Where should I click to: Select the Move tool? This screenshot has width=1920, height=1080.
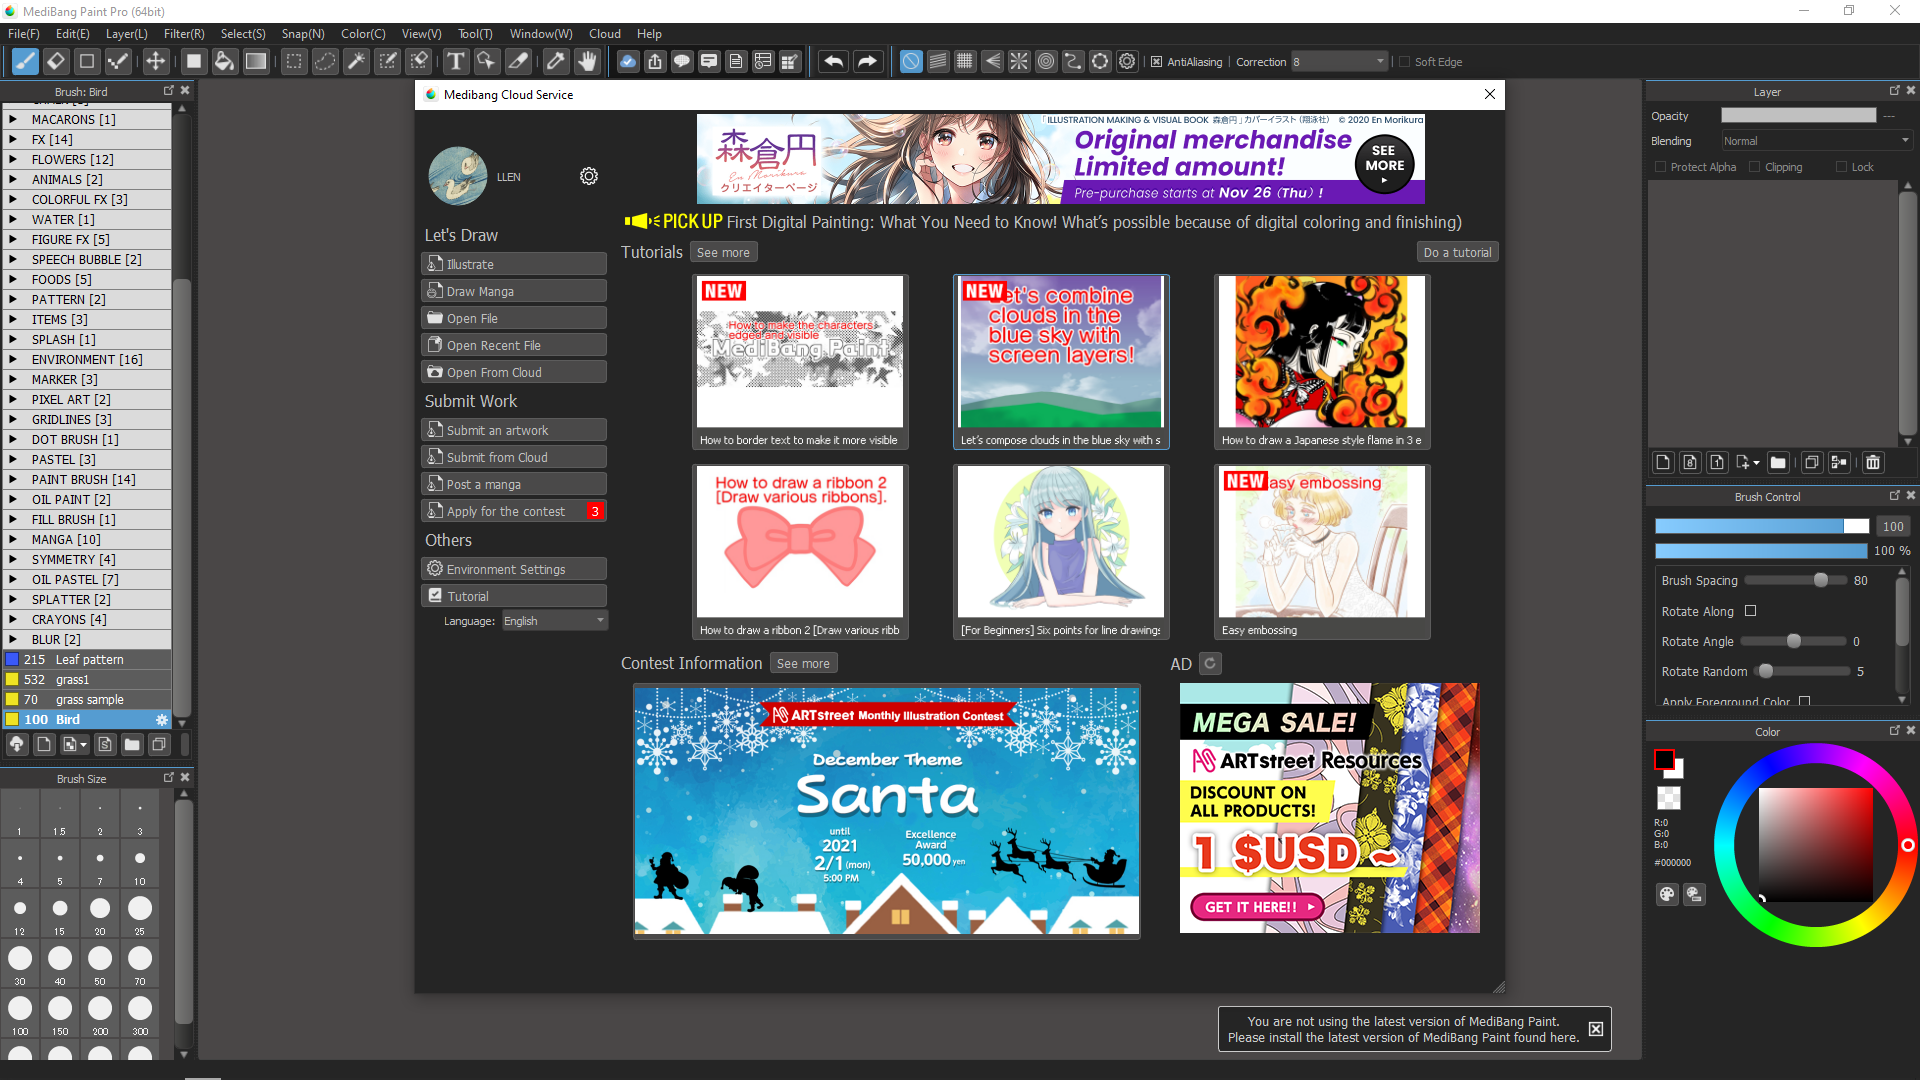click(x=156, y=62)
